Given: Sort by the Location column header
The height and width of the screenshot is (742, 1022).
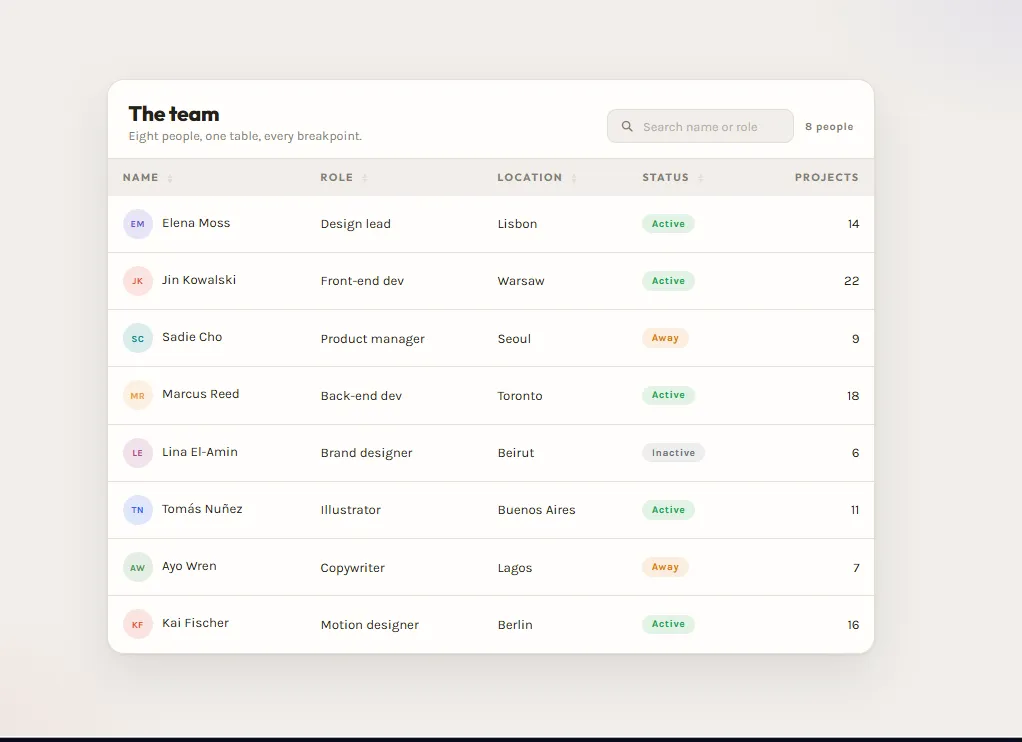Looking at the screenshot, I should coord(537,177).
